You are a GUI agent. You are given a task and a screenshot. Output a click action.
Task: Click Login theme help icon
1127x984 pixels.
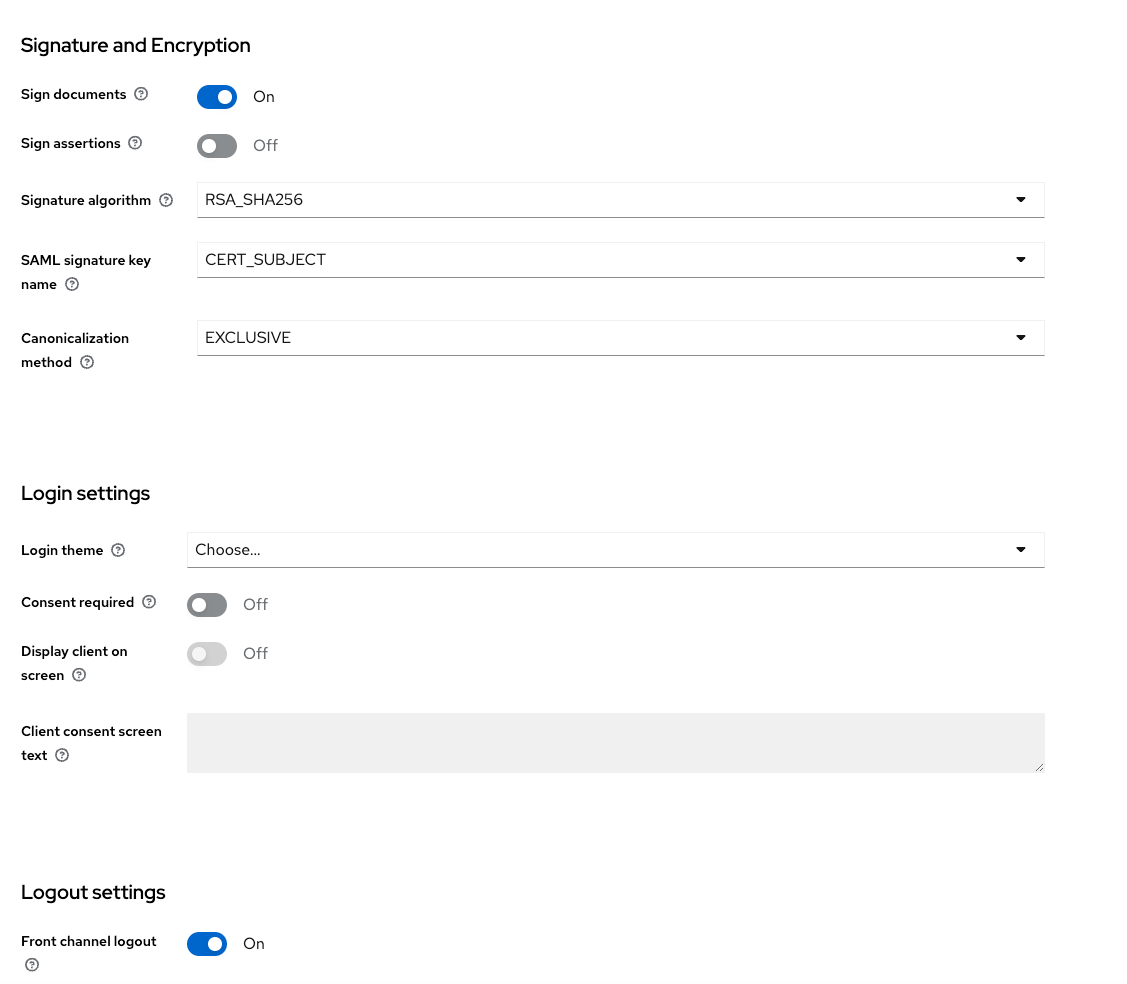118,550
